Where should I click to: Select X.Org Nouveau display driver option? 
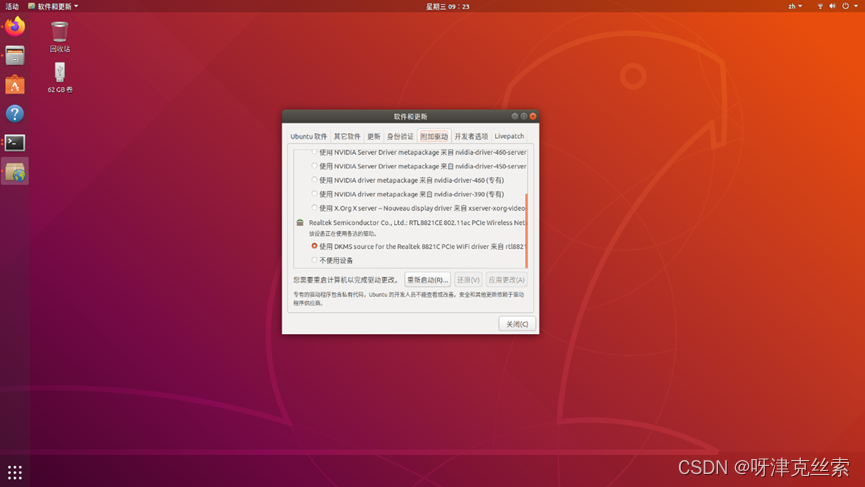[x=314, y=208]
